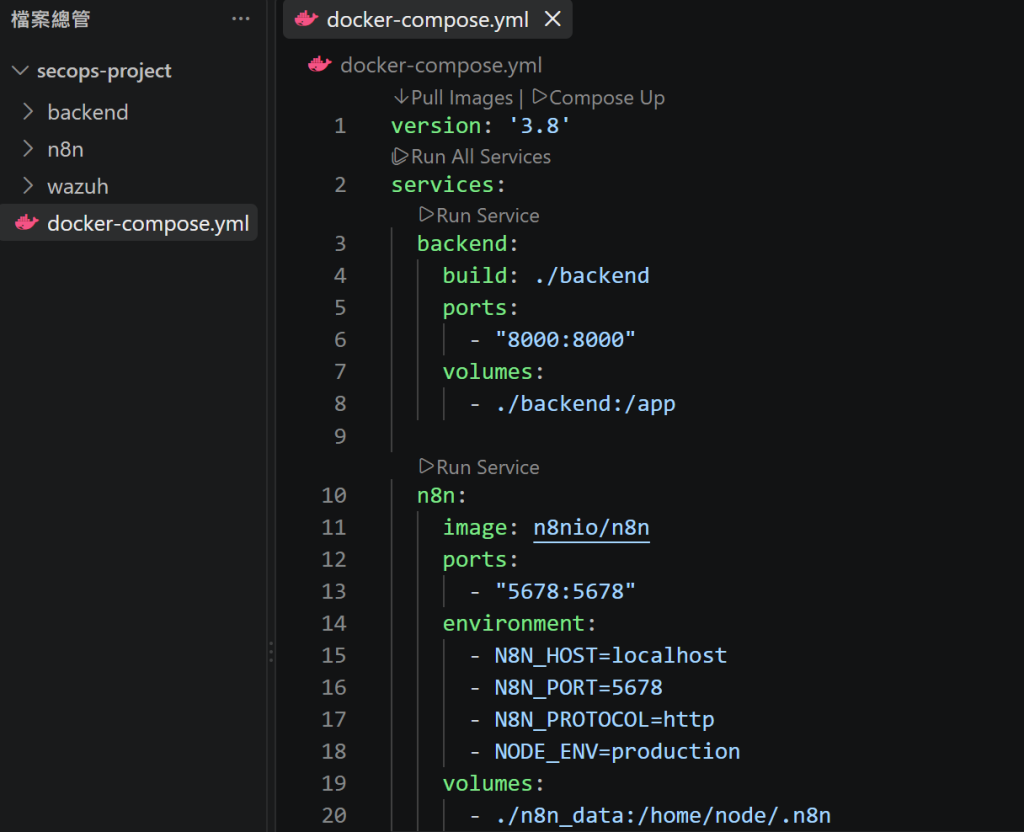Image resolution: width=1024 pixels, height=832 pixels.
Task: Click the version key on line 1
Action: click(x=436, y=125)
